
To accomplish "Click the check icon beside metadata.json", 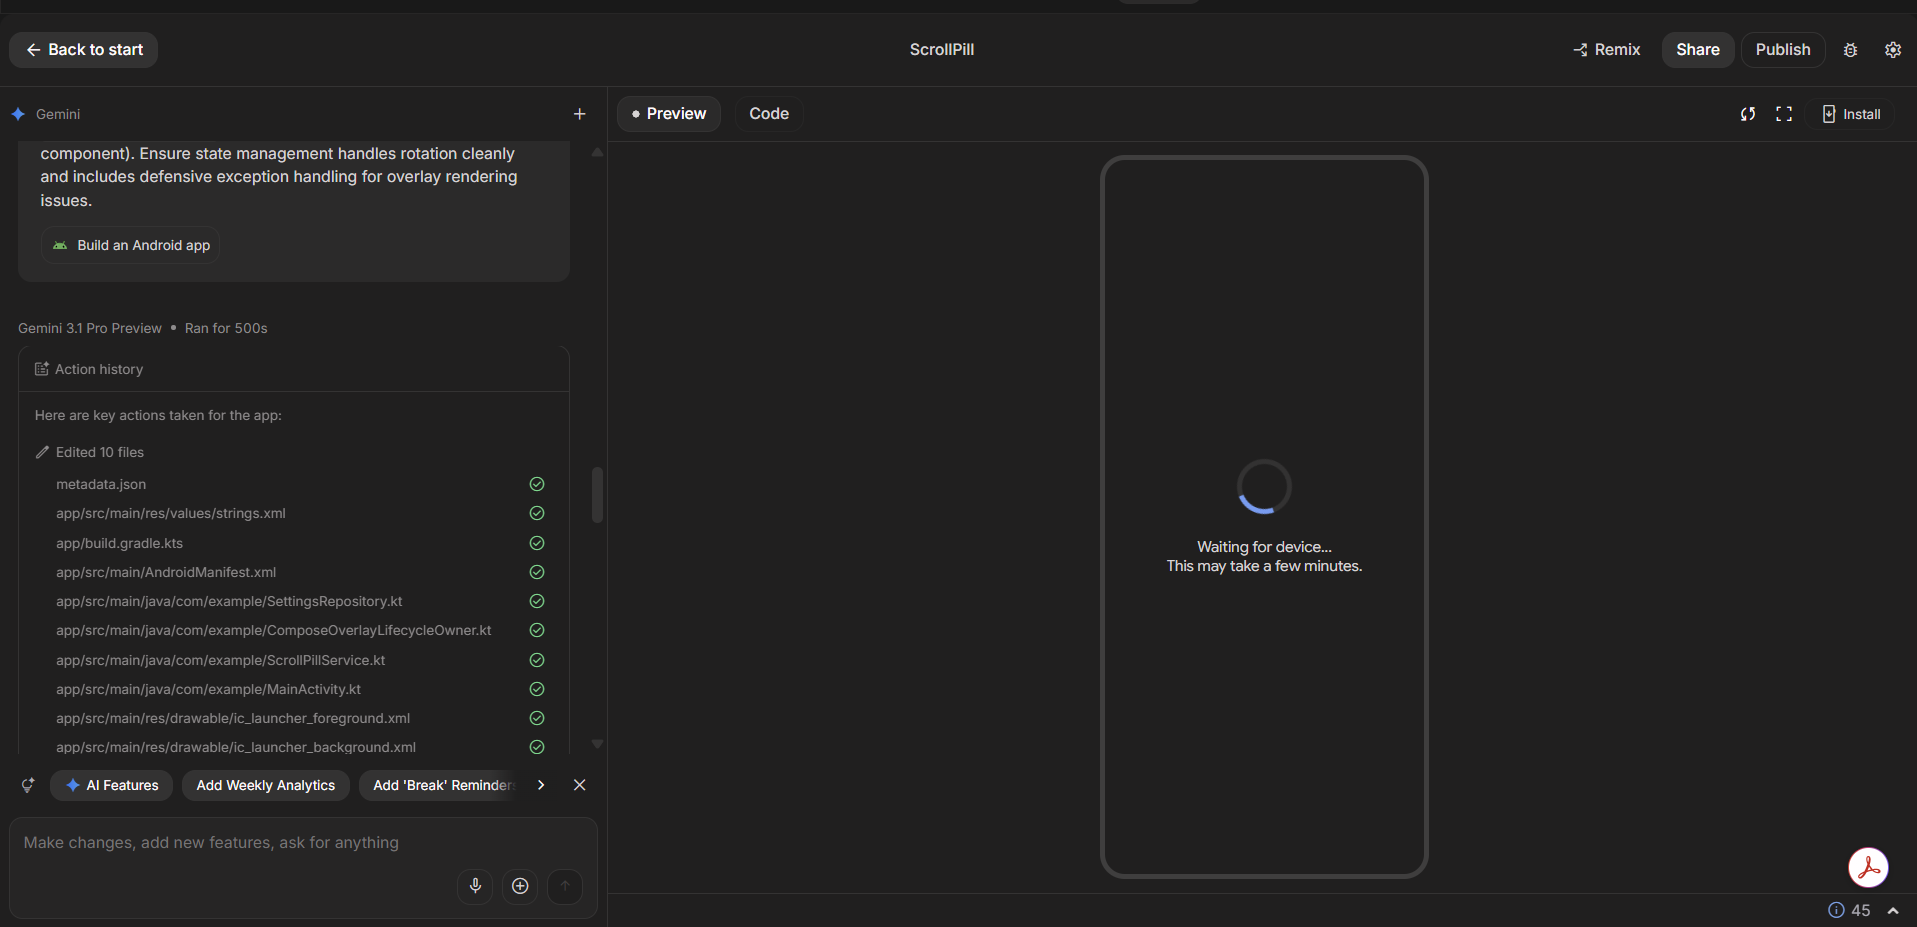I will 537,484.
